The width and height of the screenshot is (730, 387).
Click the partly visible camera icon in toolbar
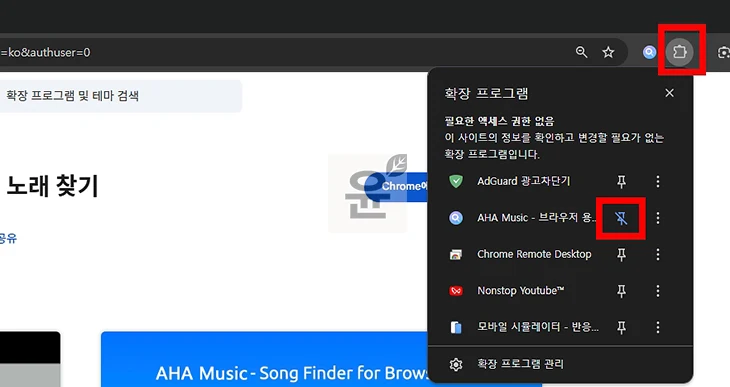(x=724, y=52)
